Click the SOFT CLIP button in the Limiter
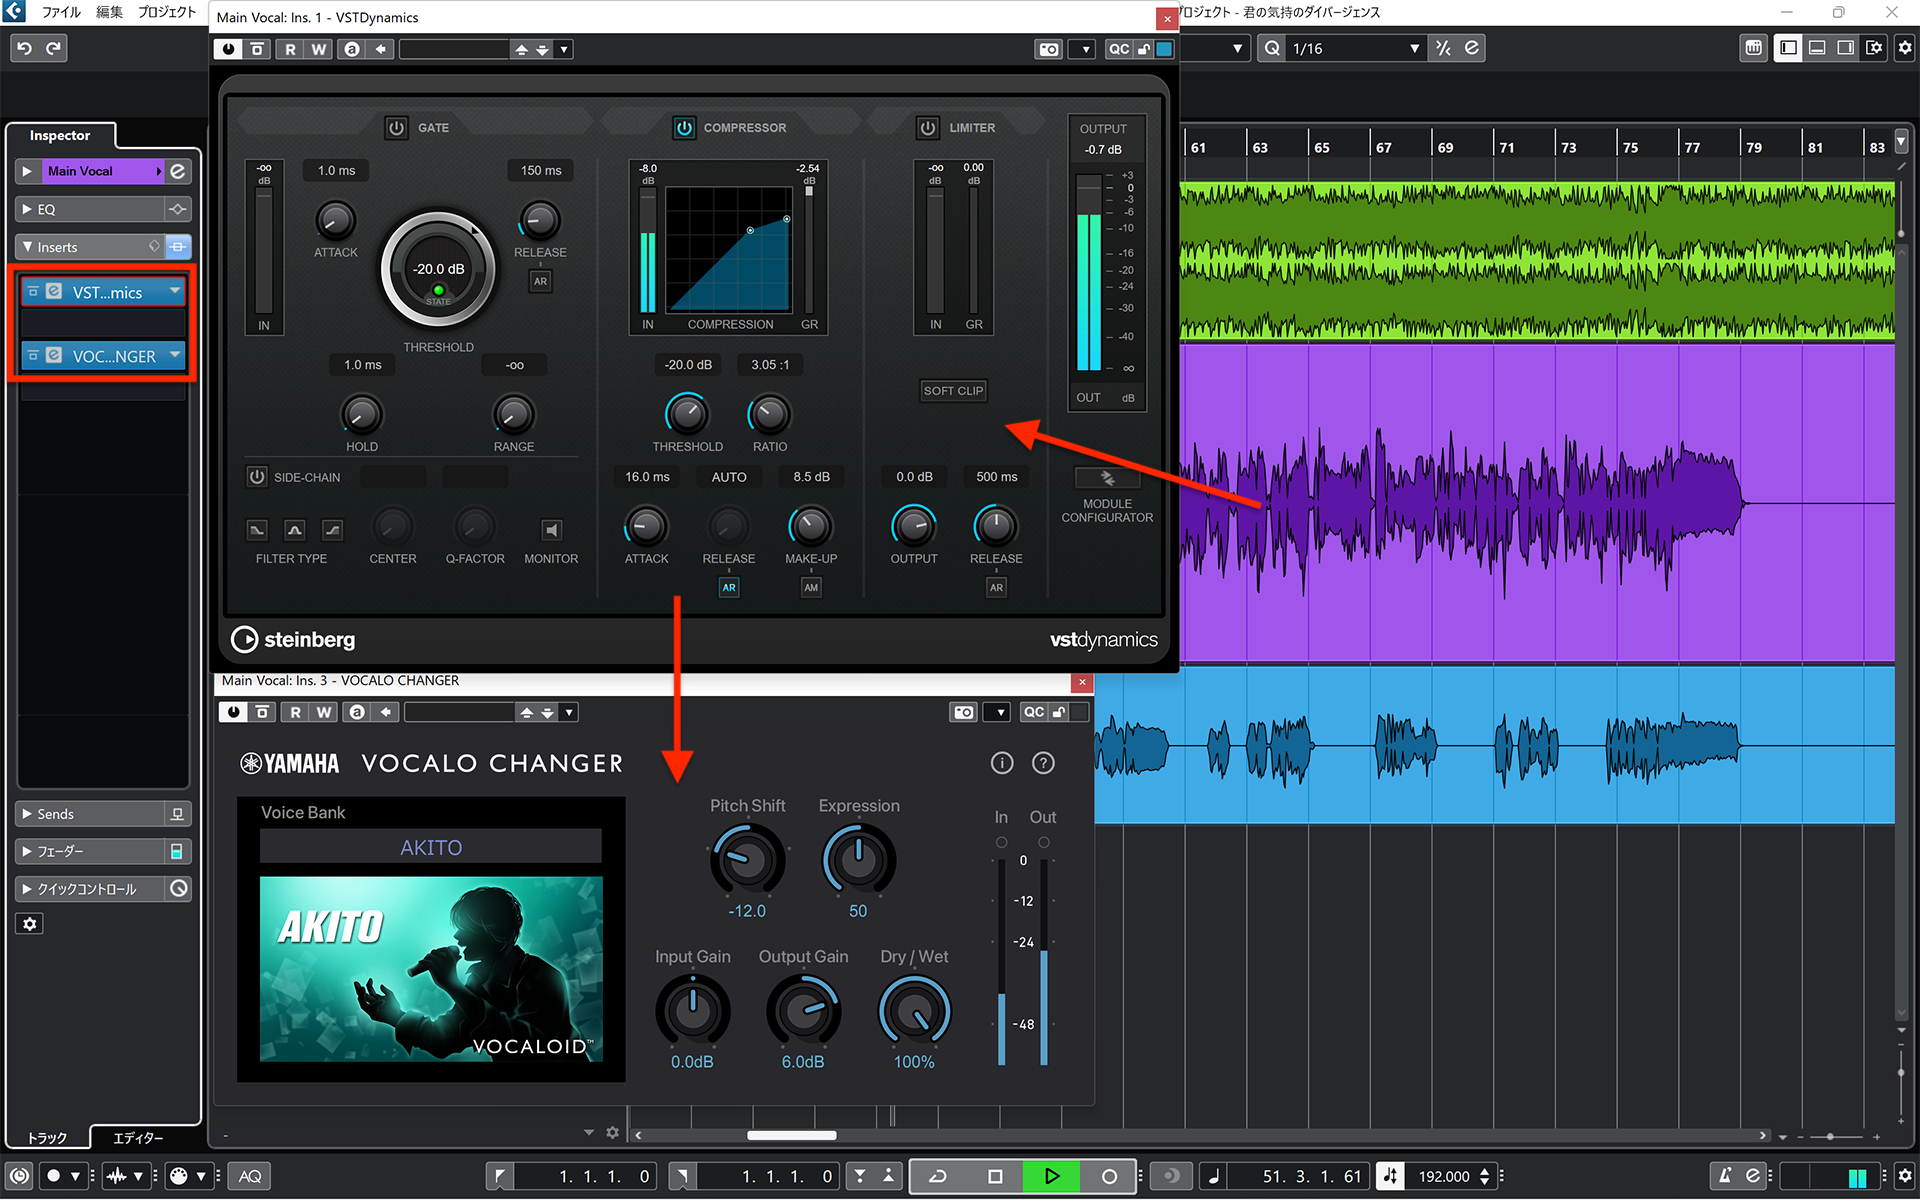1920x1200 pixels. pyautogui.click(x=952, y=390)
